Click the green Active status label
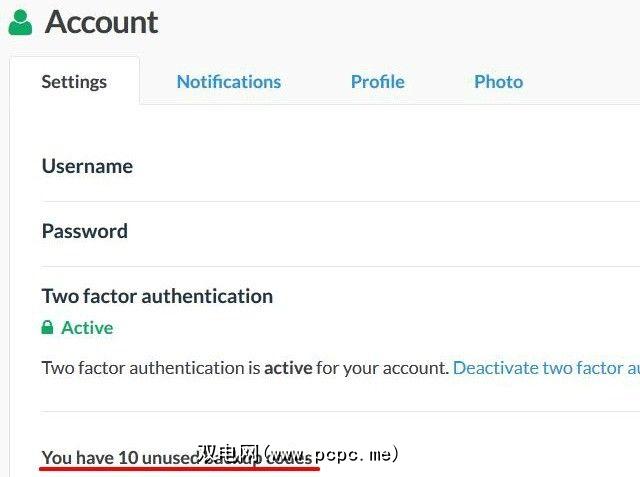This screenshot has width=640, height=477. pyautogui.click(x=87, y=328)
